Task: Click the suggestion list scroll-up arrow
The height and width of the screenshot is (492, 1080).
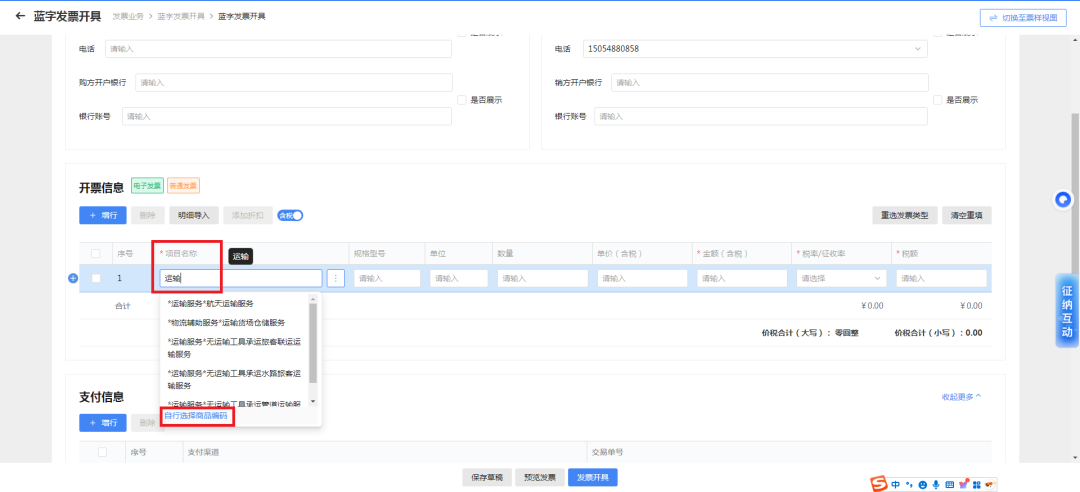Action: pos(313,298)
